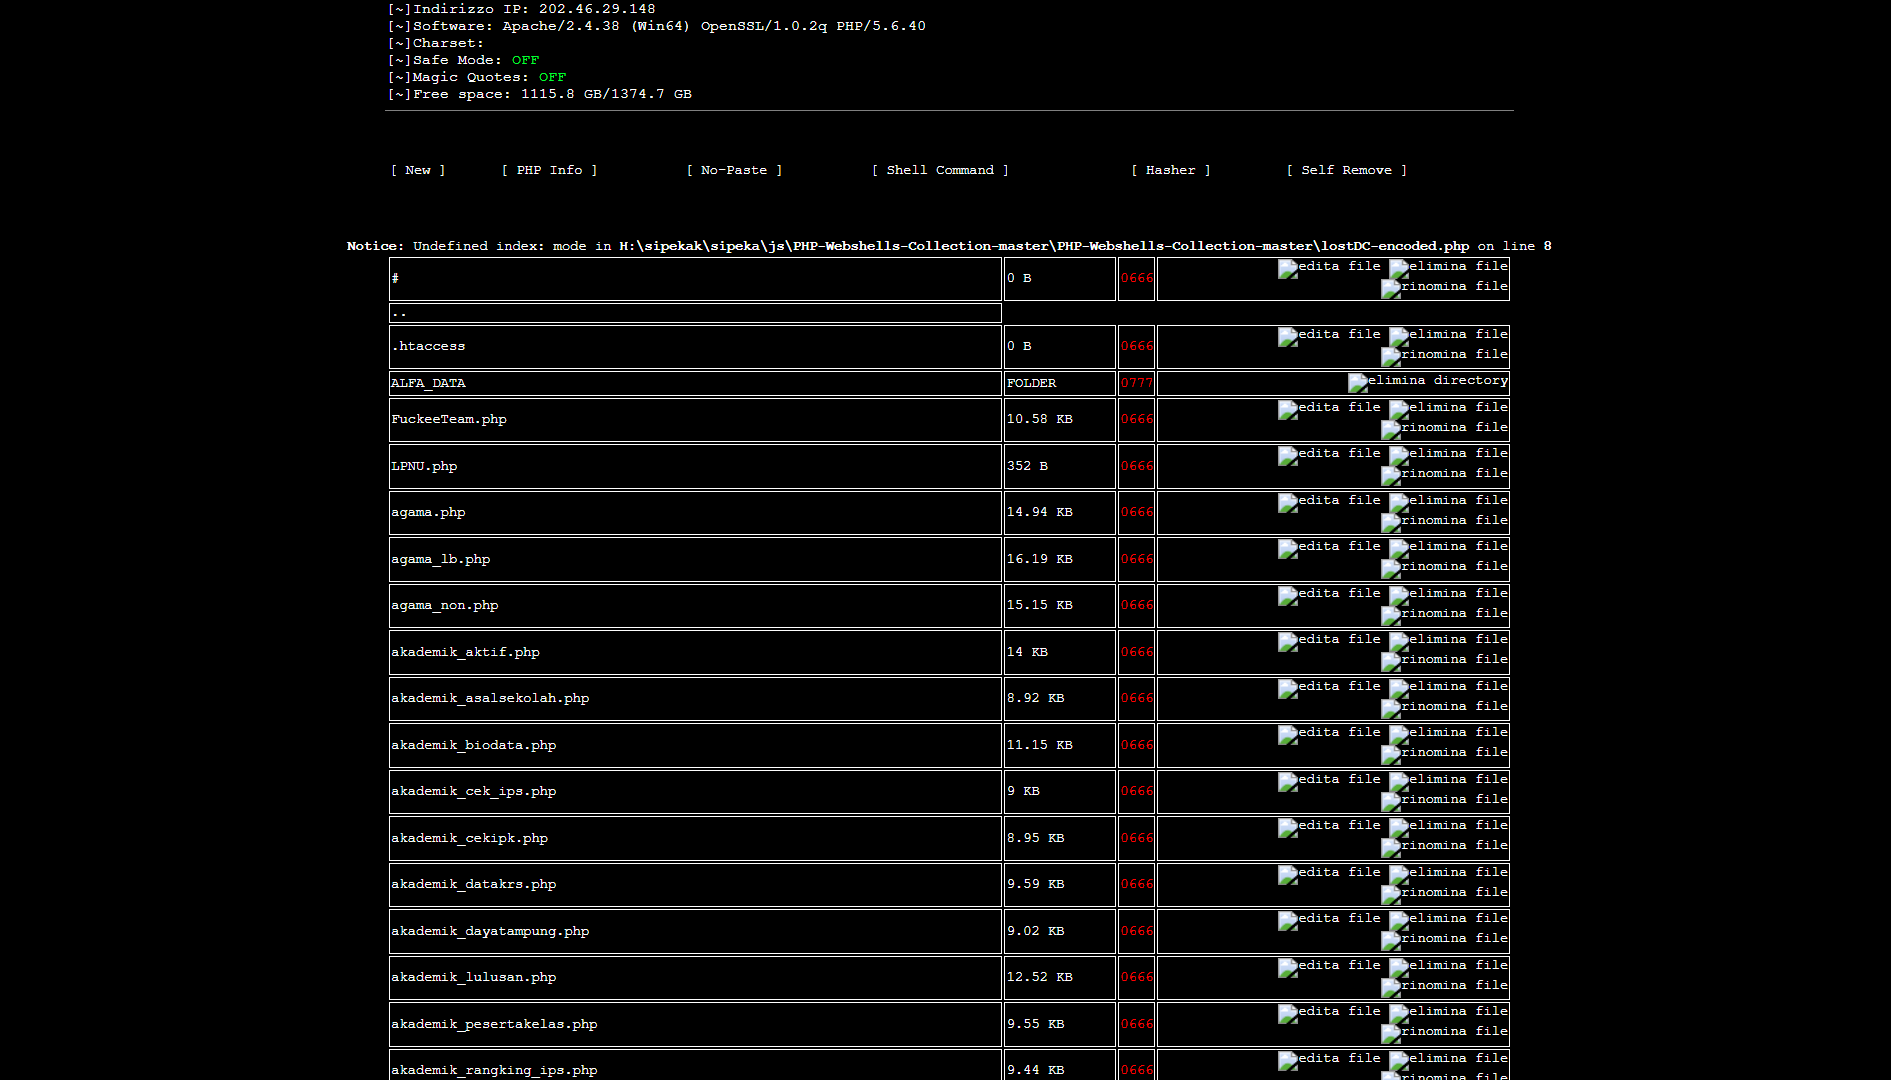The height and width of the screenshot is (1080, 1891).
Task: Click the elimina file icon for akademik_aktif.php
Action: coord(1448,640)
